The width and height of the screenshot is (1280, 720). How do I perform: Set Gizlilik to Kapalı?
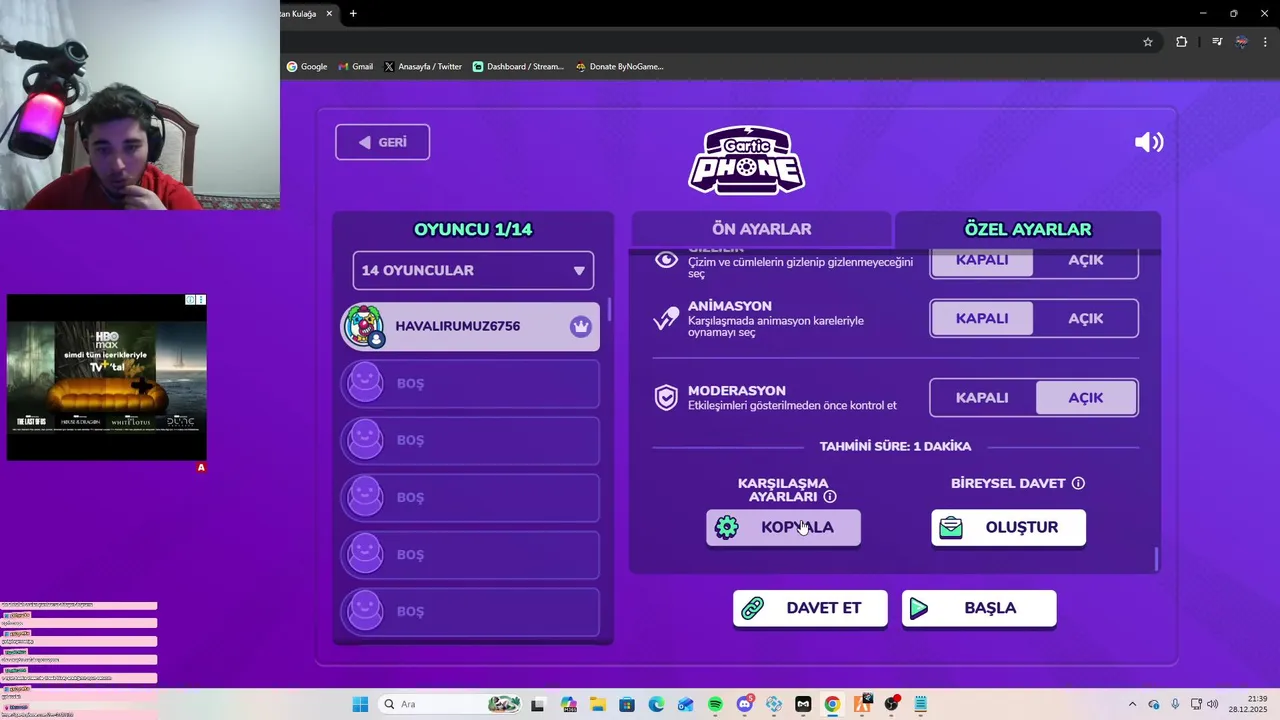point(982,260)
